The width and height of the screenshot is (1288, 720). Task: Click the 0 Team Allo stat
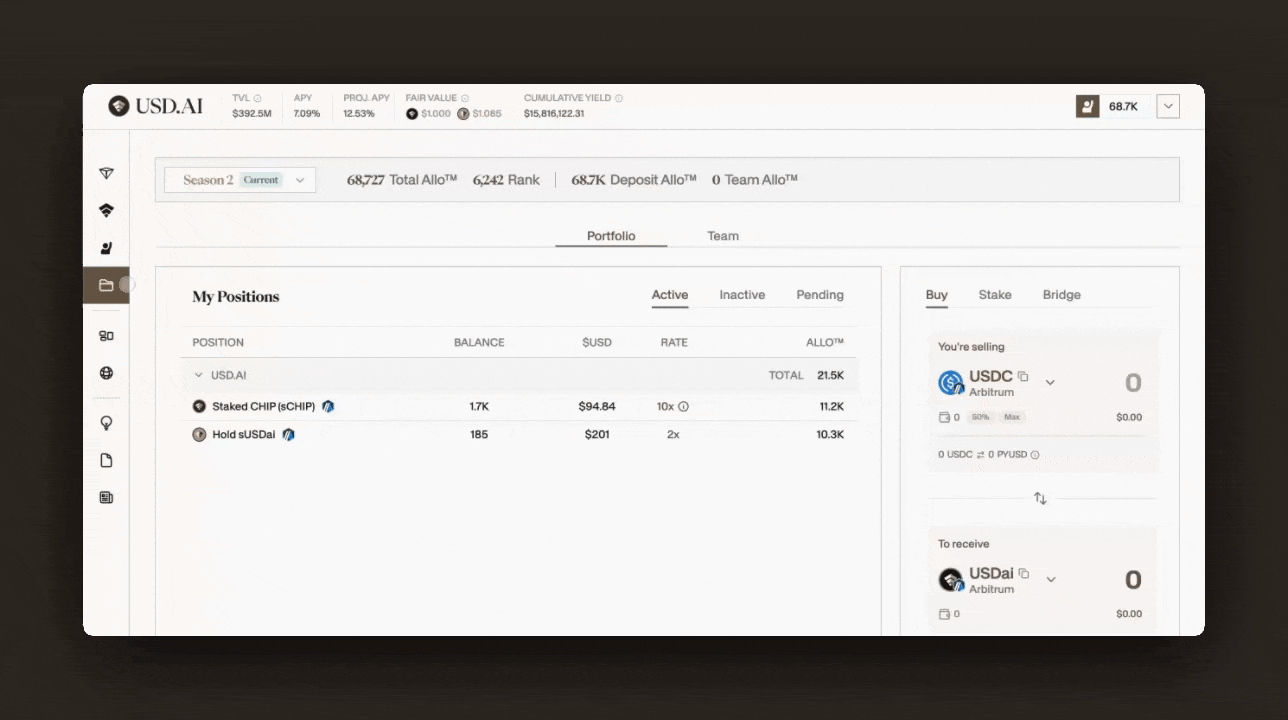[x=755, y=180]
